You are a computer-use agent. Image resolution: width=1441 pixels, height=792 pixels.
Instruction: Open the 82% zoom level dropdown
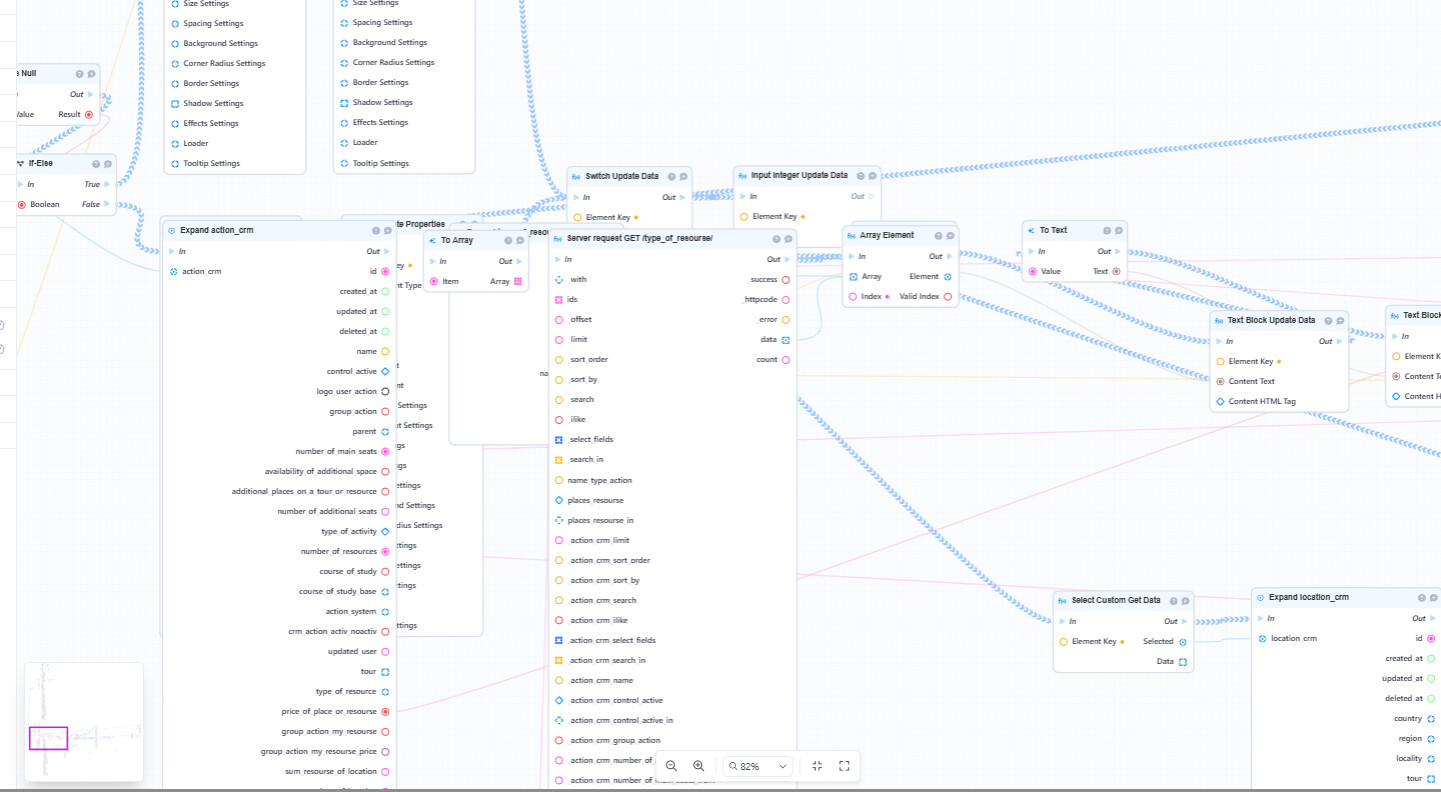coord(759,766)
